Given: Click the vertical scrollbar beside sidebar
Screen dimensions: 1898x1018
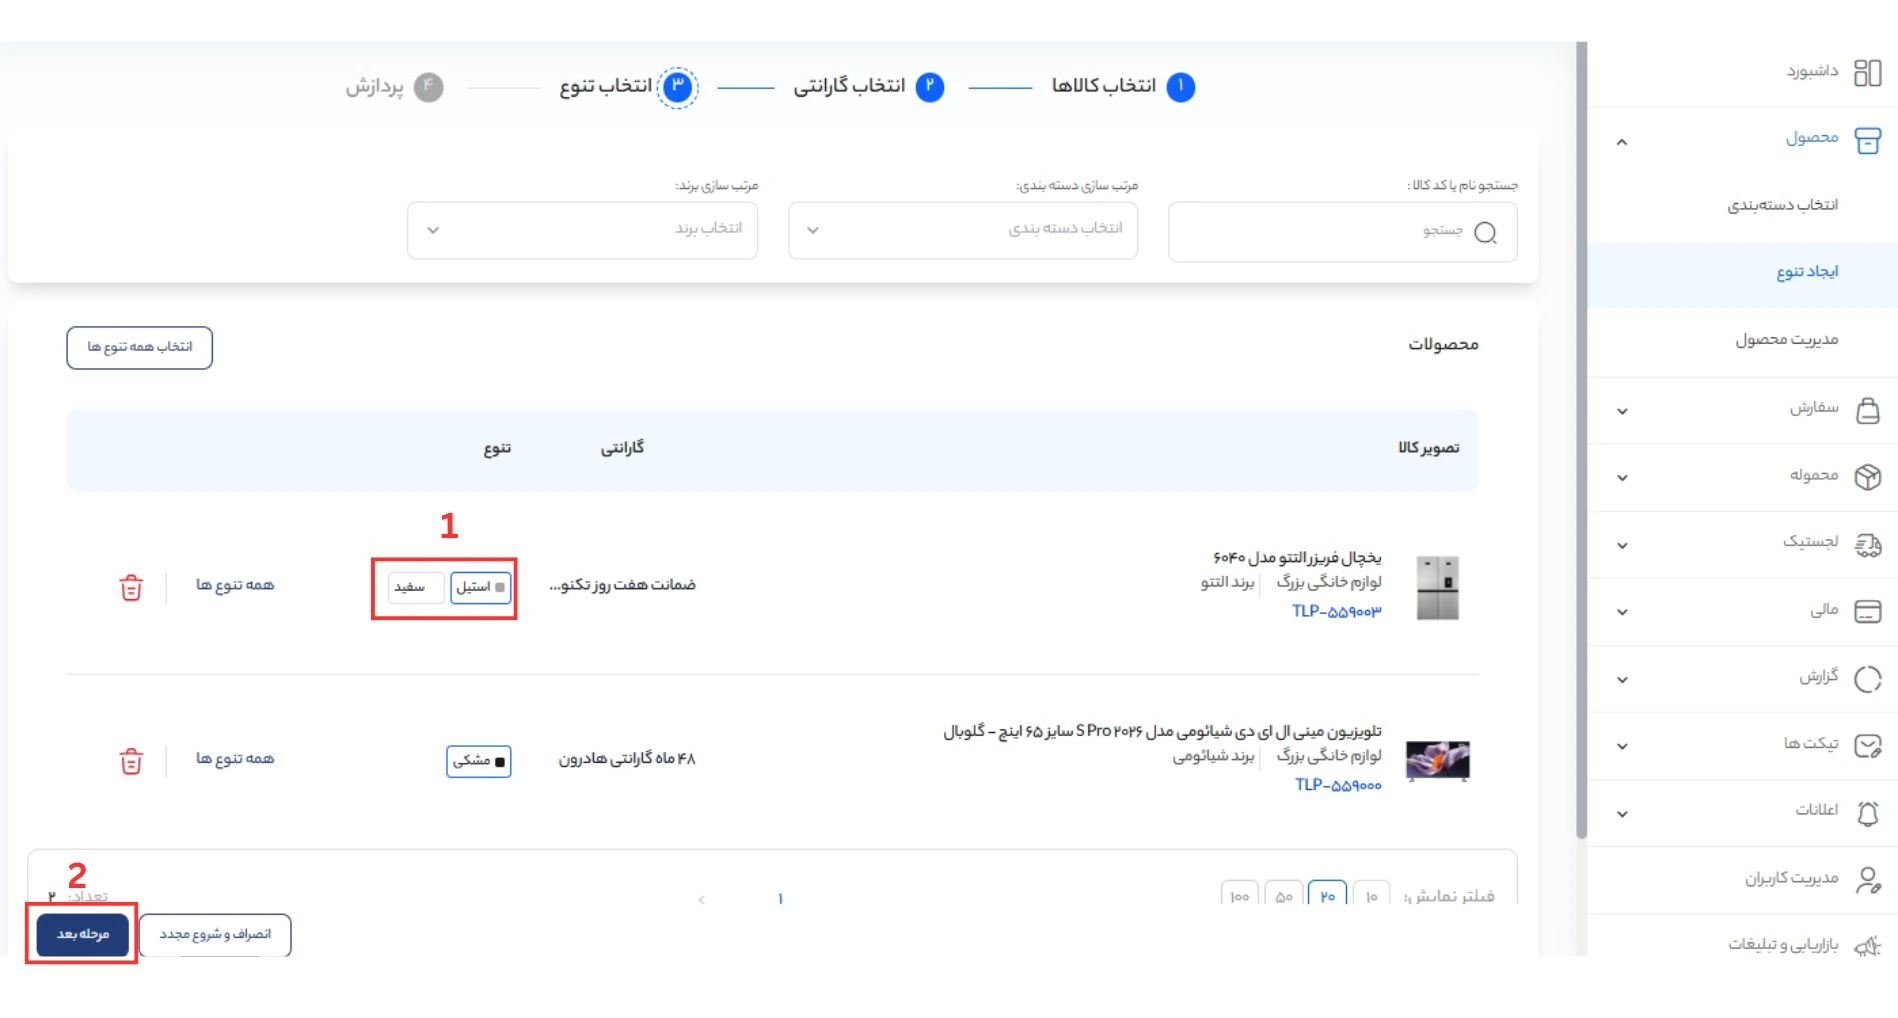Looking at the screenshot, I should (x=1581, y=440).
